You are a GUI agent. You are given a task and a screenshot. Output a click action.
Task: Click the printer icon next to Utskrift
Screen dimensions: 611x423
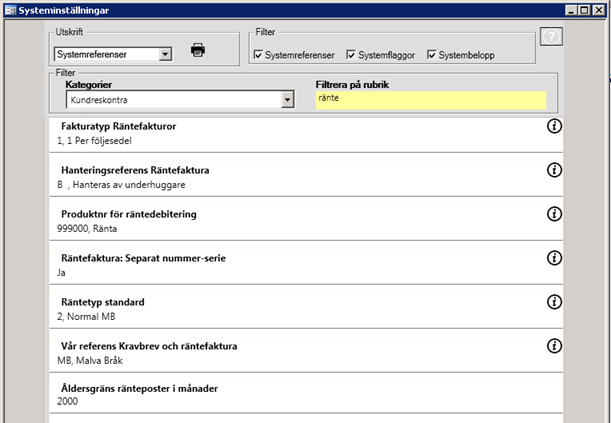pos(198,51)
